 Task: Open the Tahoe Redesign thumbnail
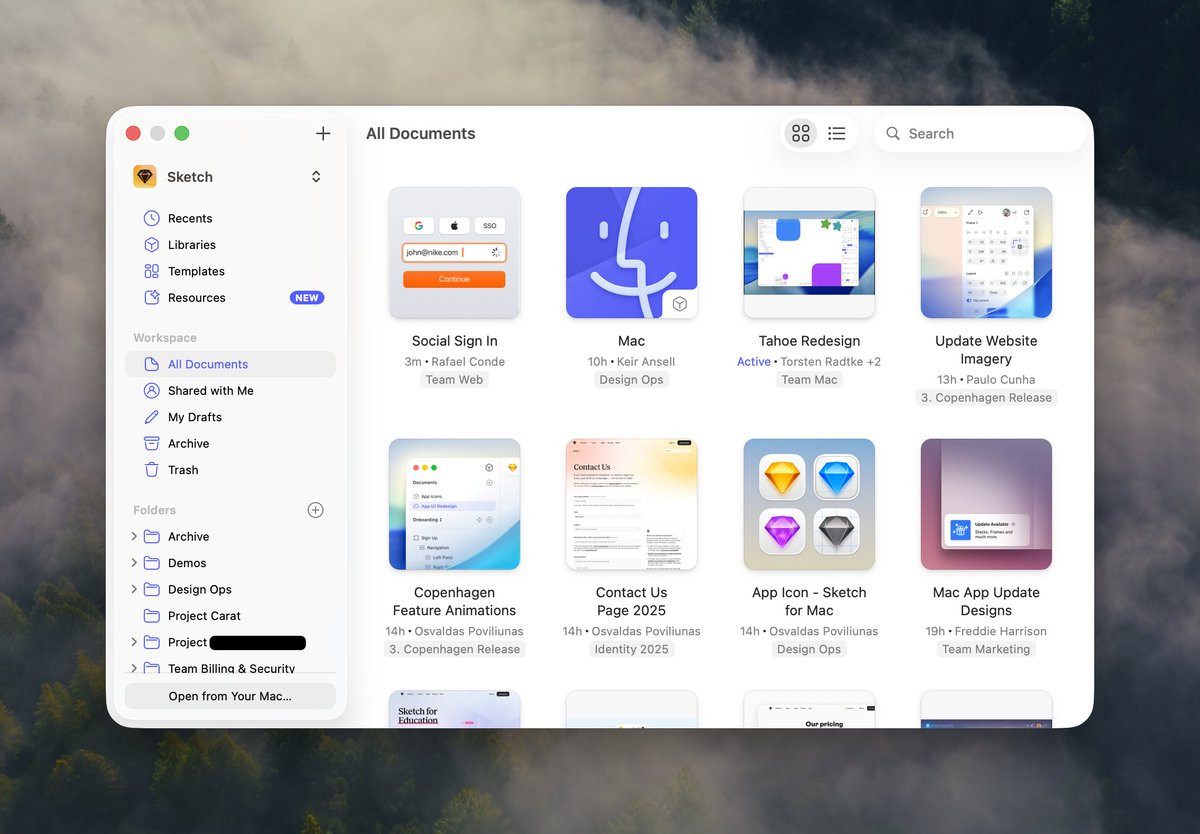(809, 253)
